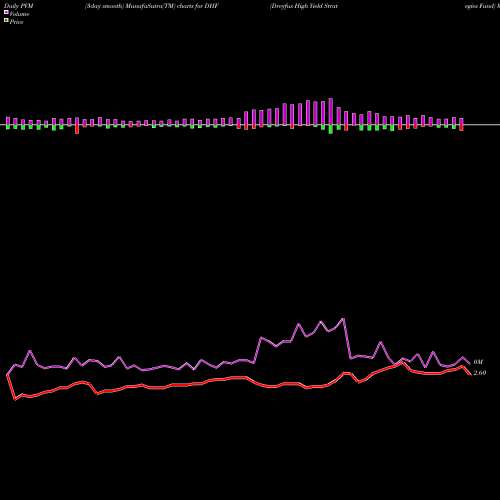Click the '(3day smooth) MunafaSutra(TM) charts for DHF' heading
This screenshot has height=500, width=500.
click(152, 6)
